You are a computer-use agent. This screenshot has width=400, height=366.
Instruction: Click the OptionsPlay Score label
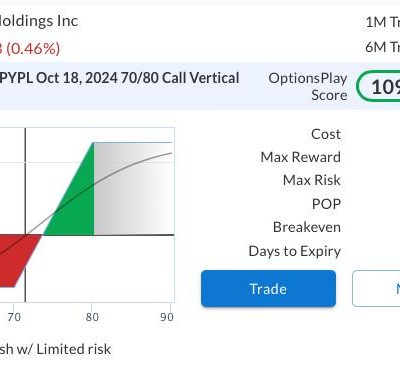click(x=308, y=87)
